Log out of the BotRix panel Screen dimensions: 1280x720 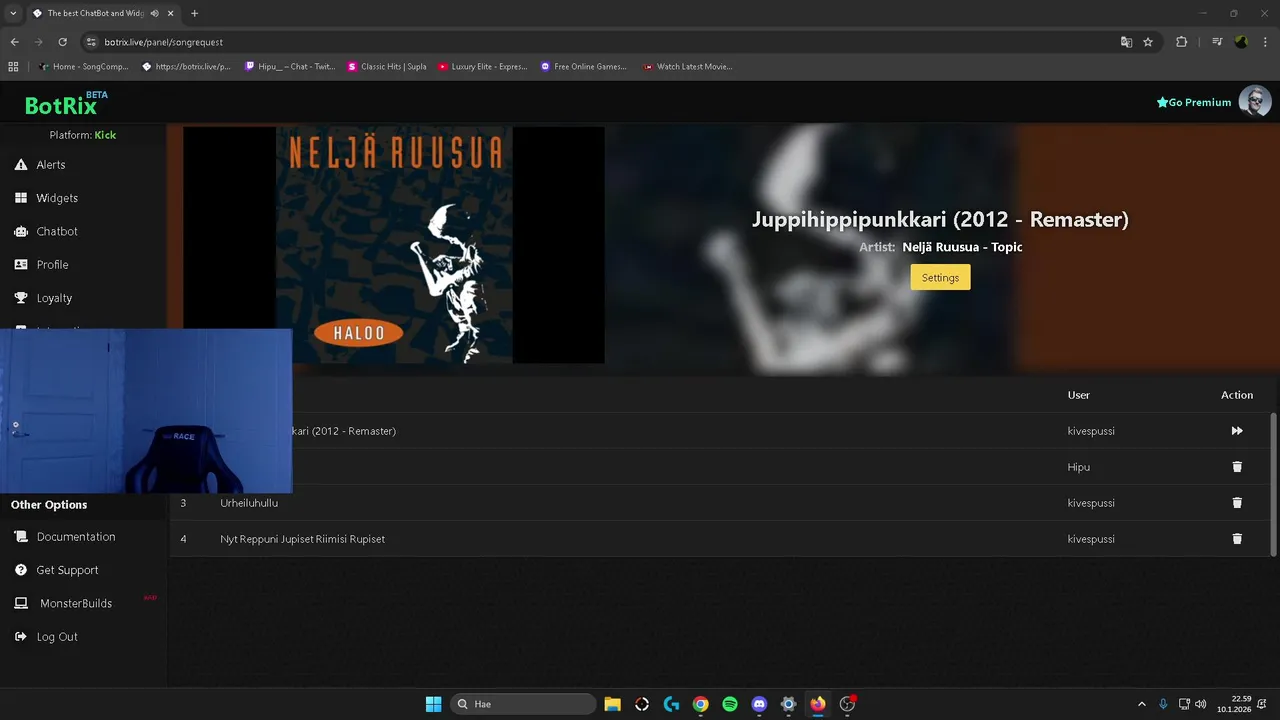tap(46, 637)
